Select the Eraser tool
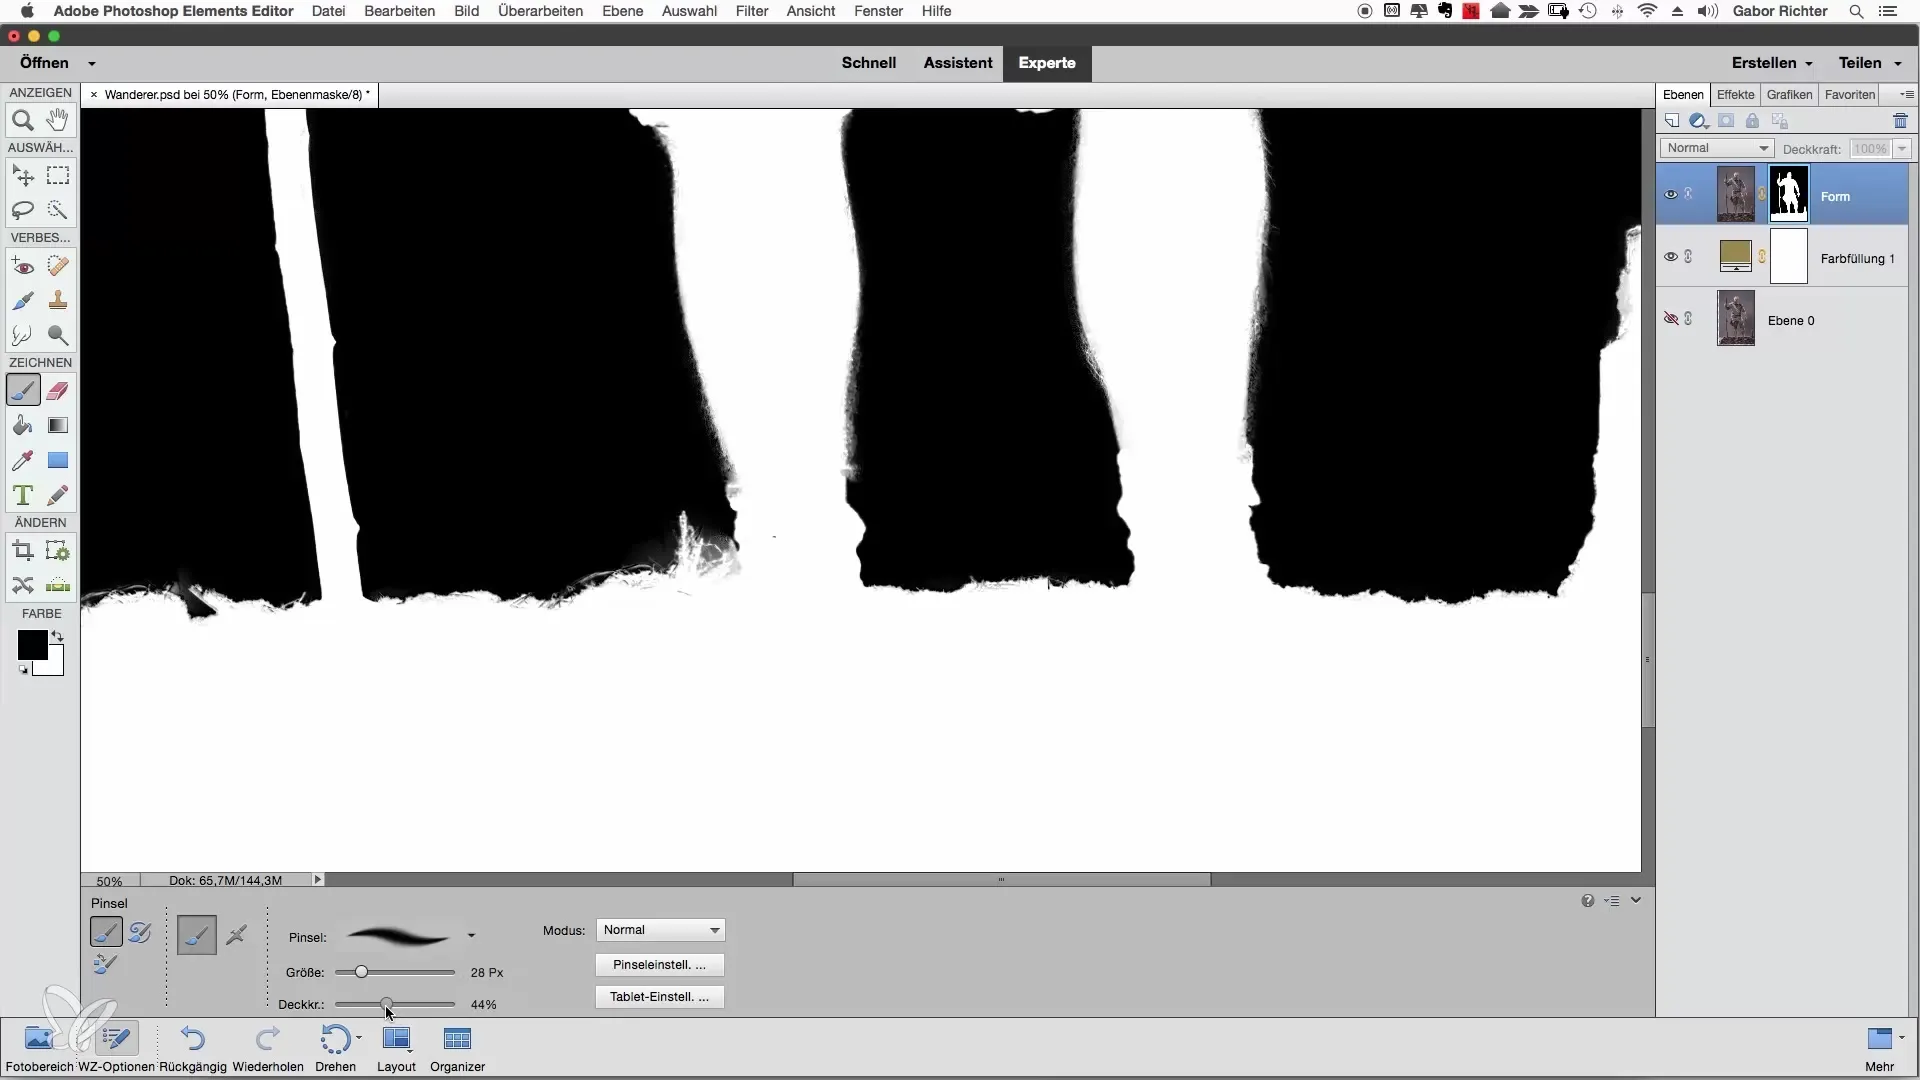1920x1080 pixels. pos(58,391)
